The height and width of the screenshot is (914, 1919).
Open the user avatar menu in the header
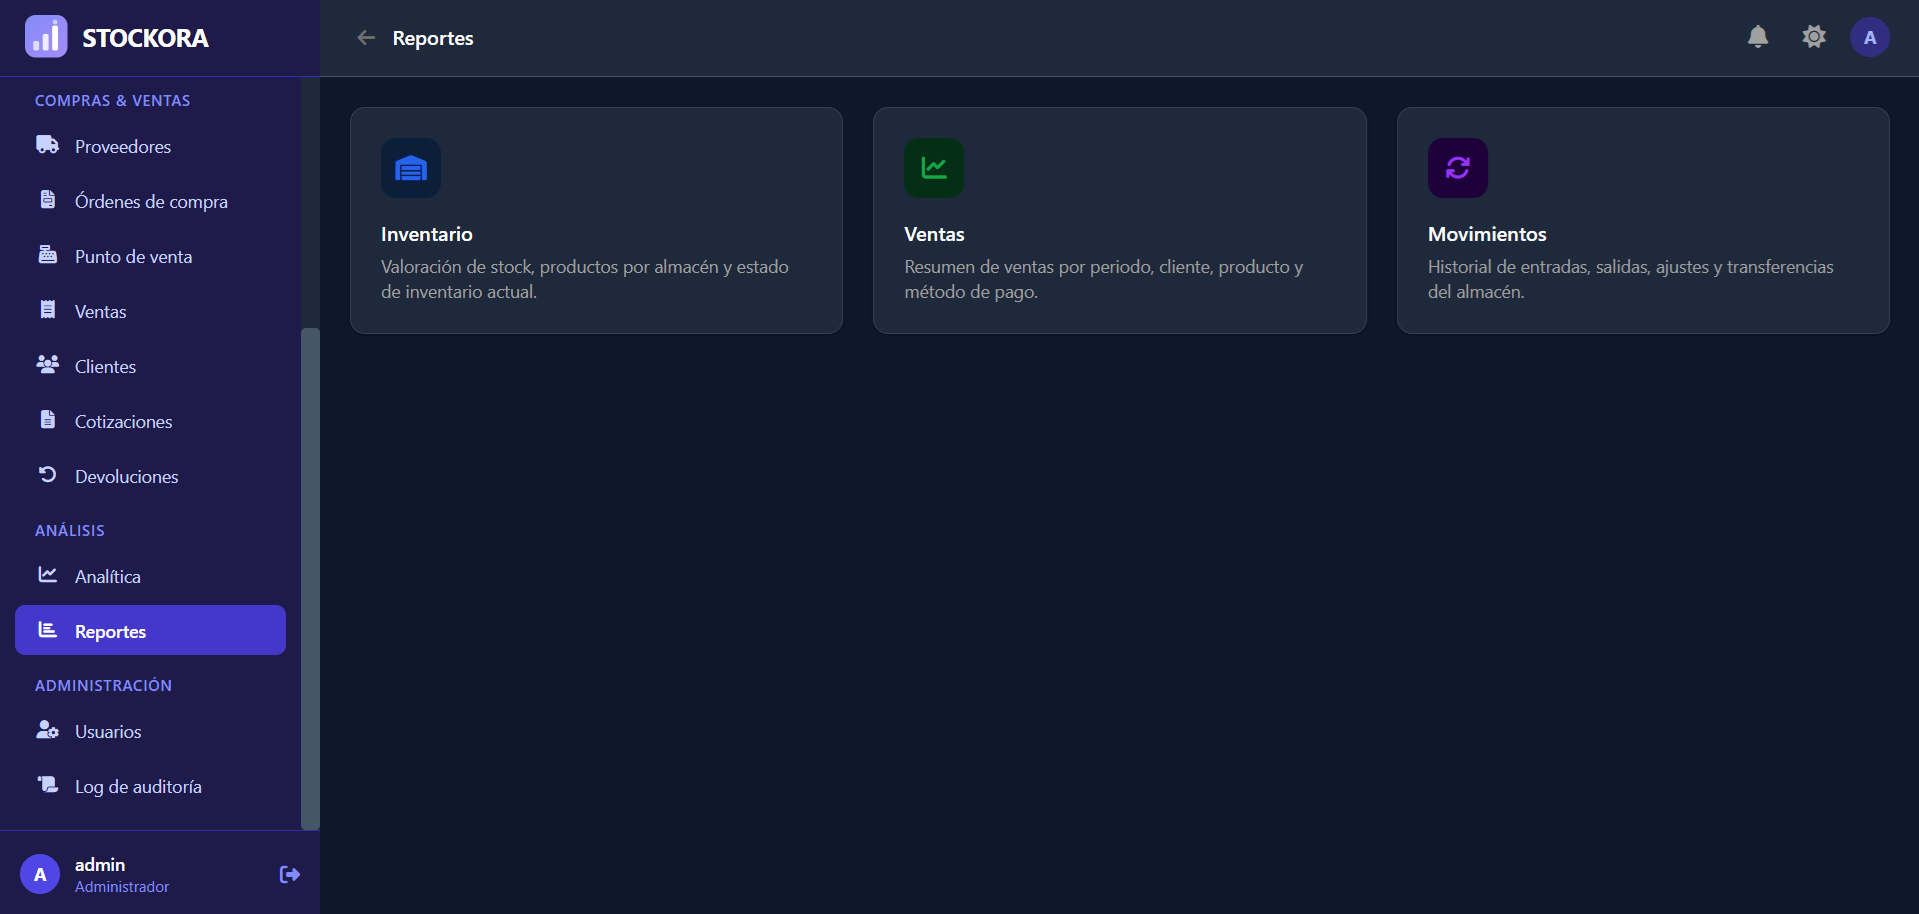(x=1869, y=38)
